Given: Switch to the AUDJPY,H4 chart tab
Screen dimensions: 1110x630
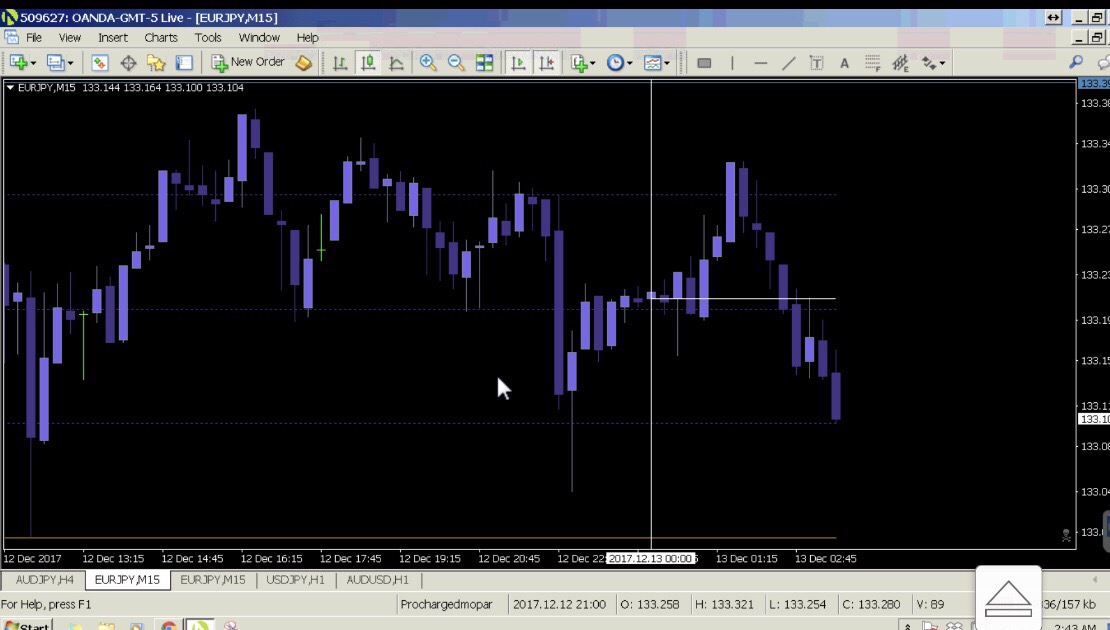Looking at the screenshot, I should (x=45, y=580).
